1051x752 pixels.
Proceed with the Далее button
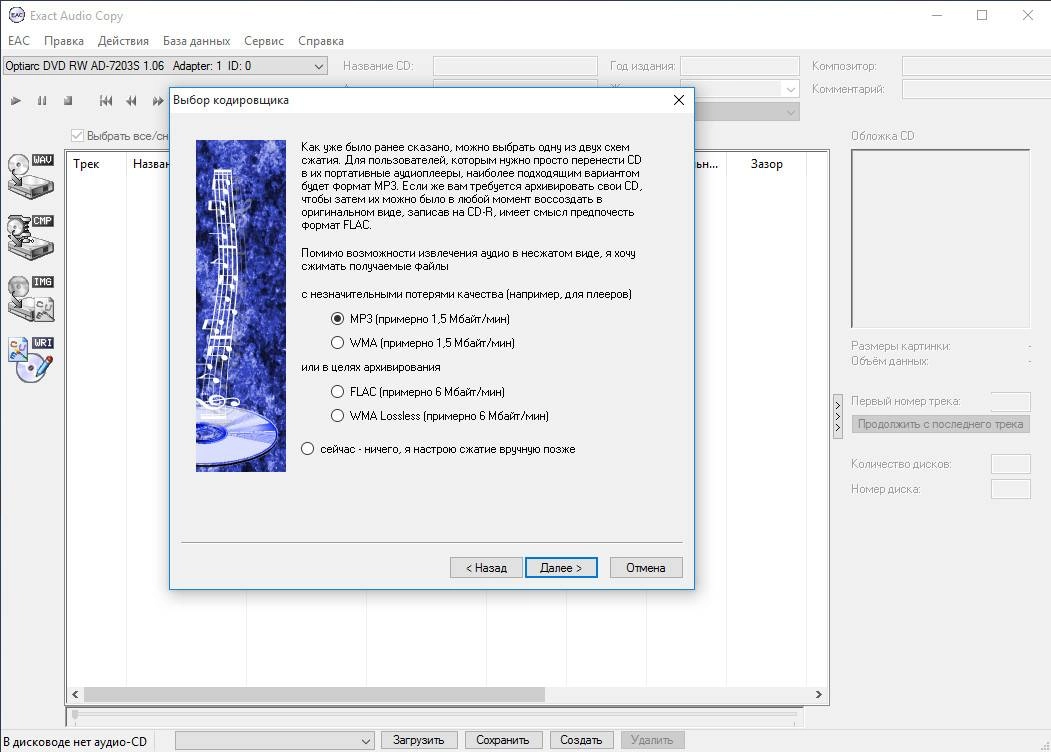coord(561,568)
